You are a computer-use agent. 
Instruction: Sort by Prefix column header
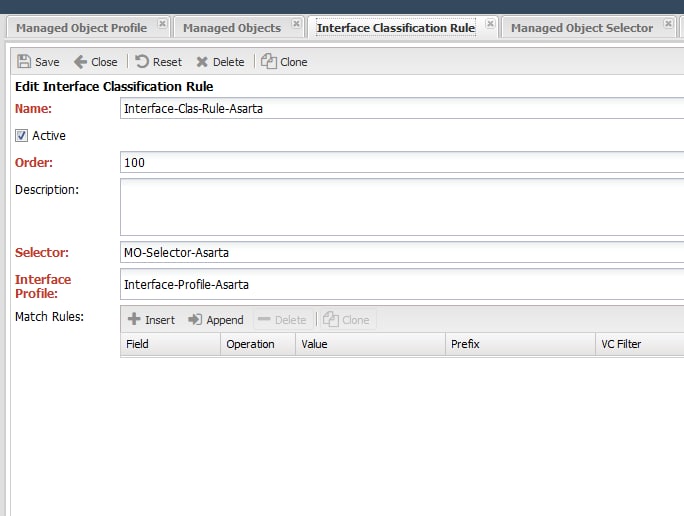point(520,344)
